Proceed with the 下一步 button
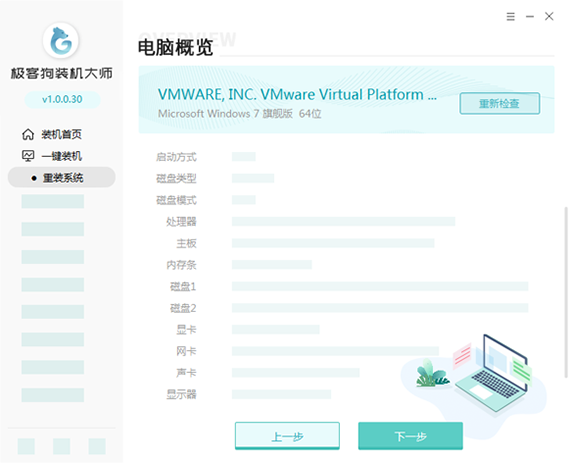Viewport: 570px width, 463px height. point(410,436)
